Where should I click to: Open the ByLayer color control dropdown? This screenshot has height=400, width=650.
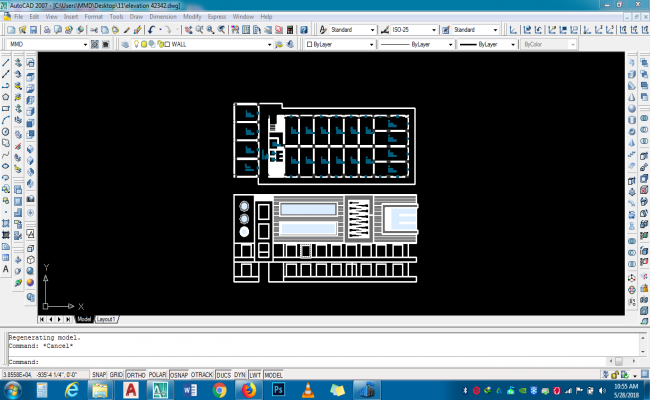338,45
